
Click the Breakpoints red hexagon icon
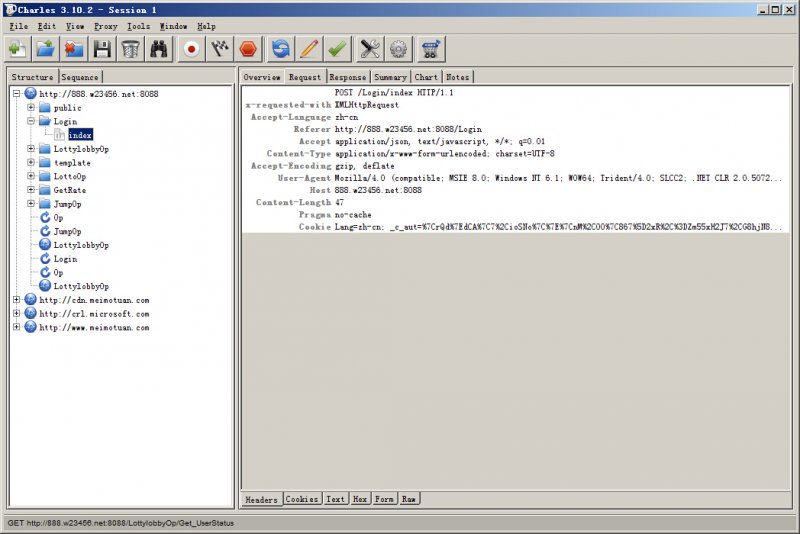[x=248, y=49]
